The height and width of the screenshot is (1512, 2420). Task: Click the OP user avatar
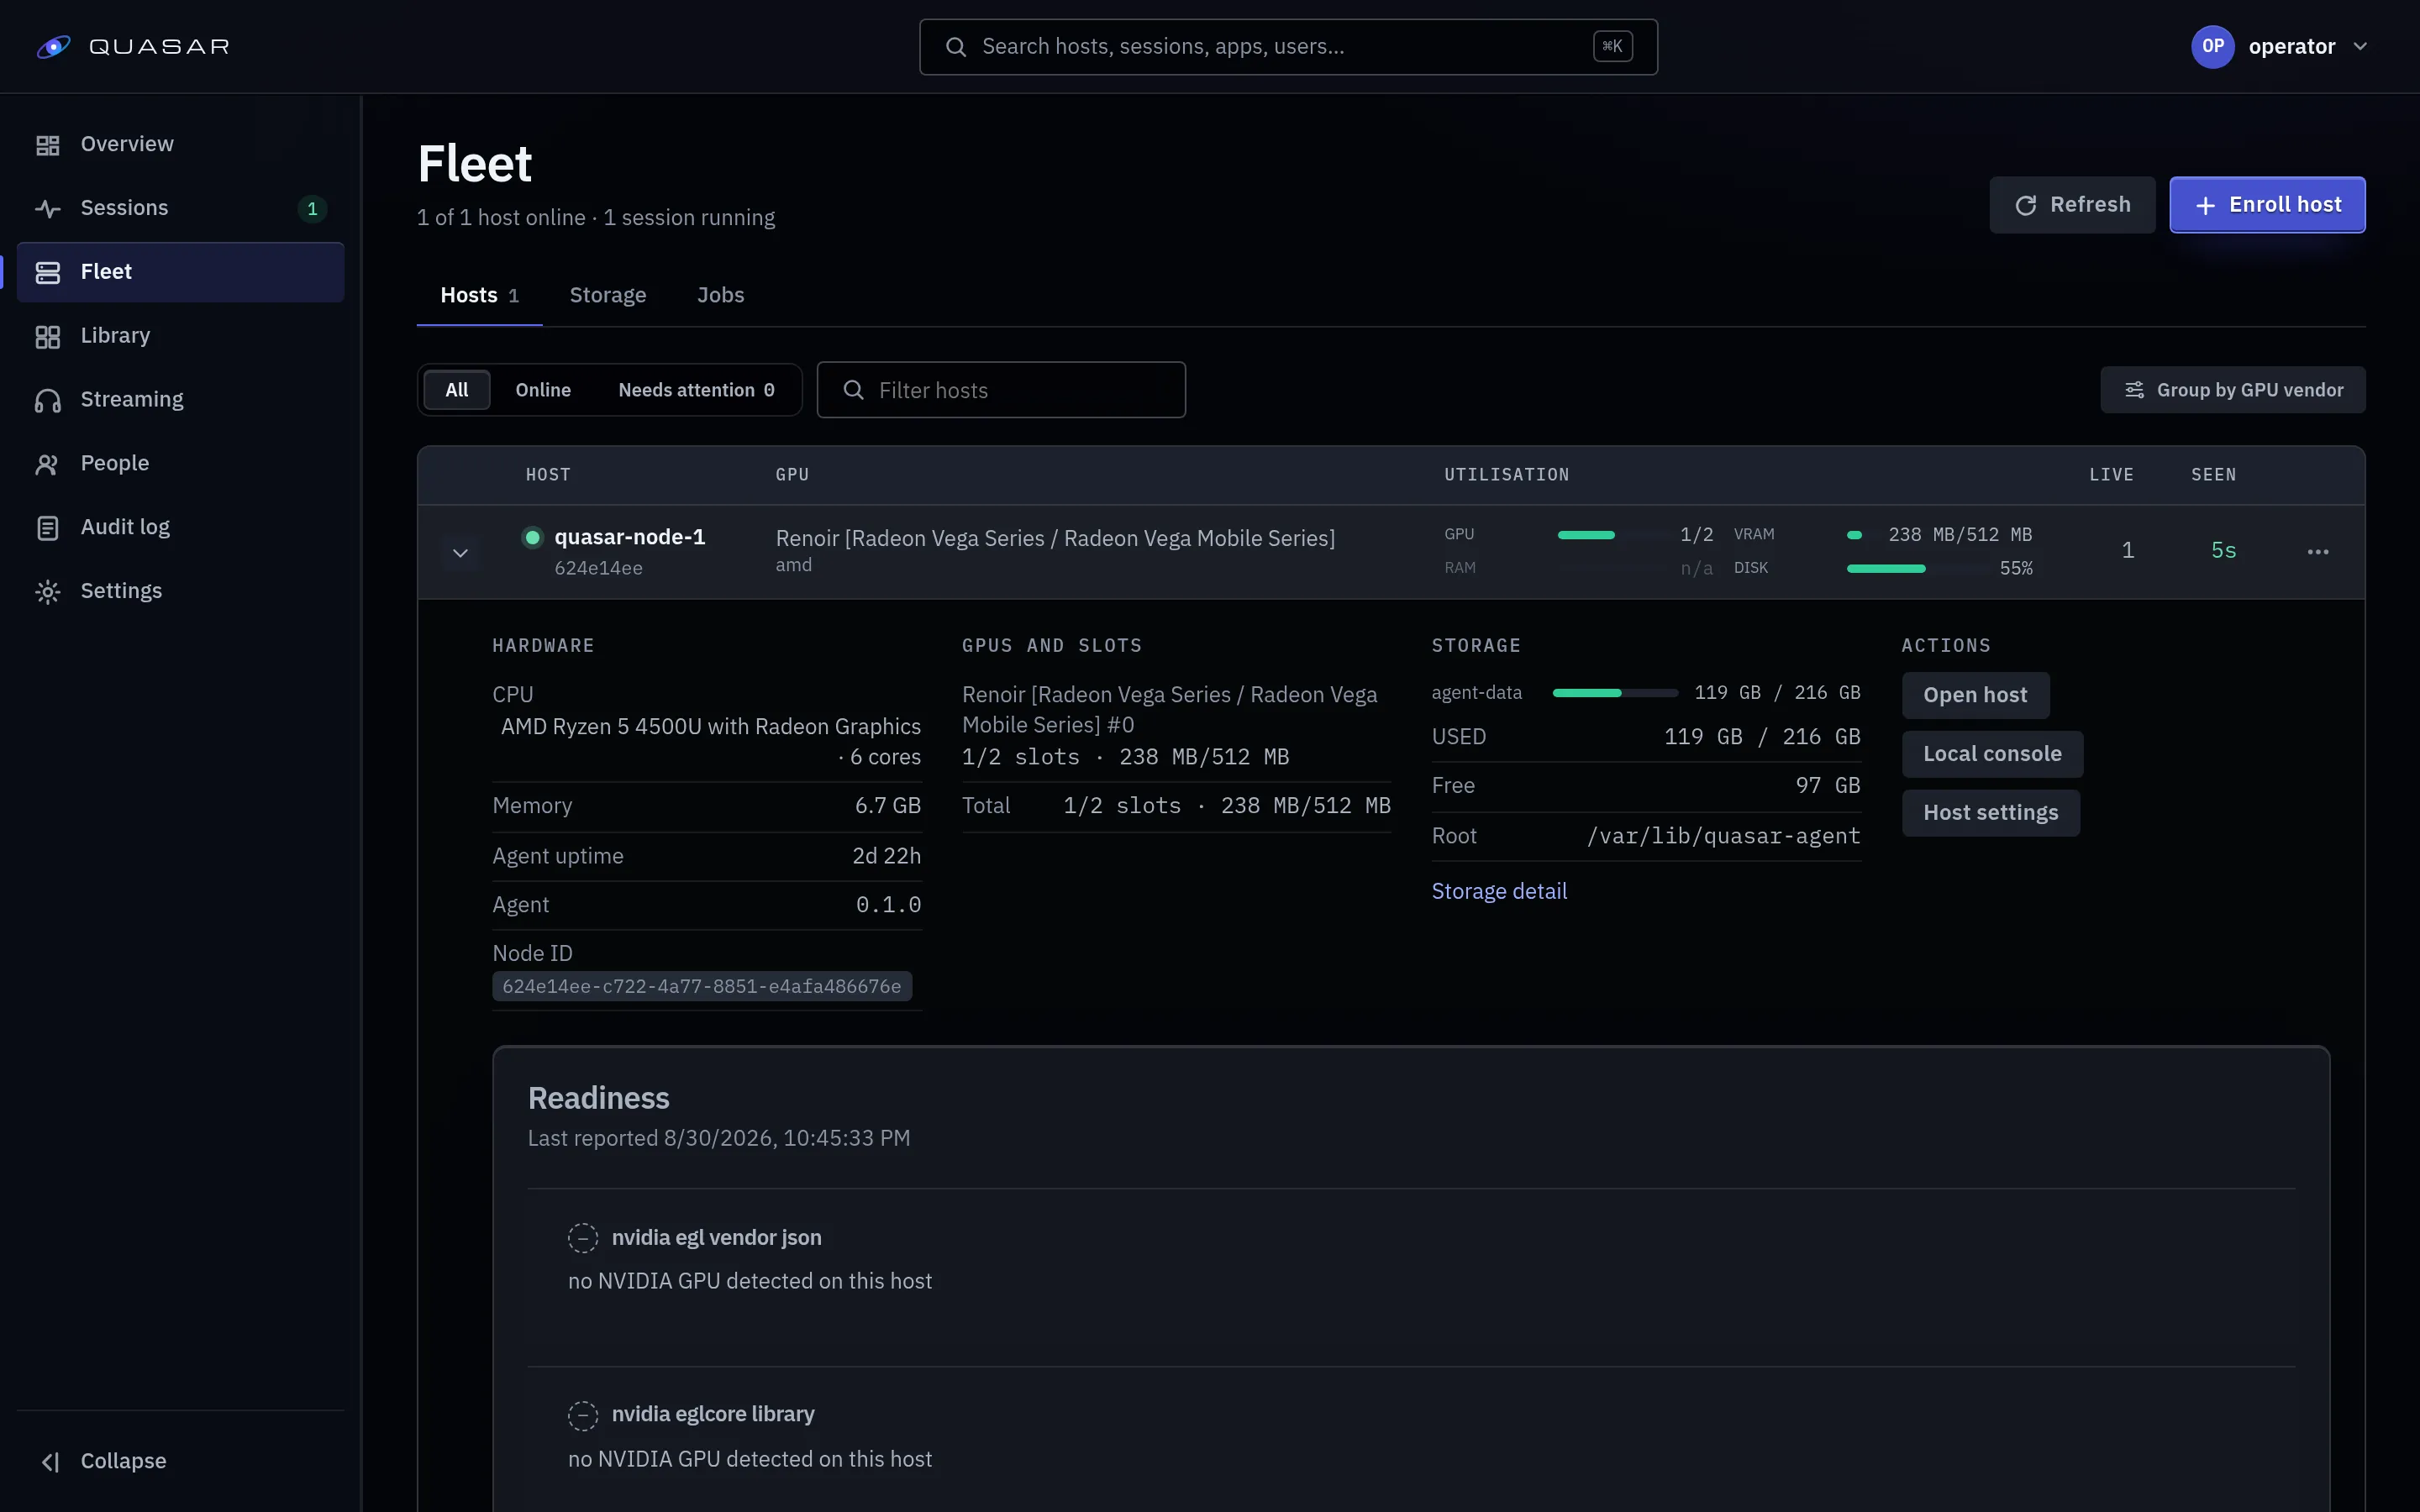2212,47
